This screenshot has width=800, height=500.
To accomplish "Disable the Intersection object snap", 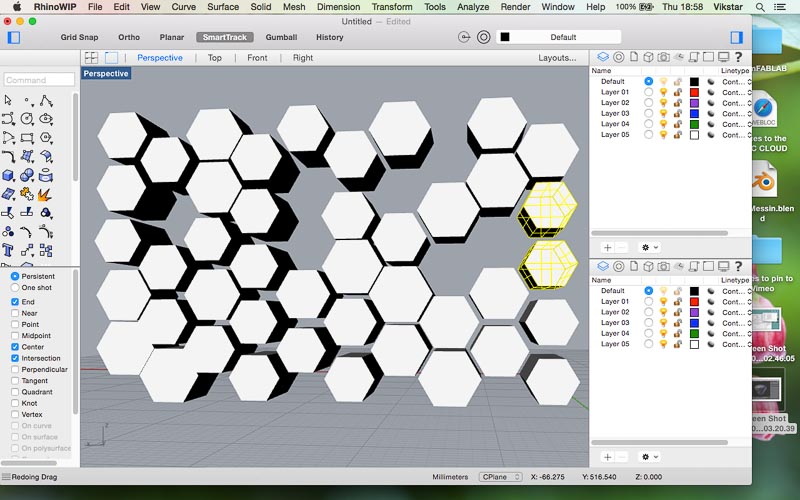I will [x=15, y=358].
